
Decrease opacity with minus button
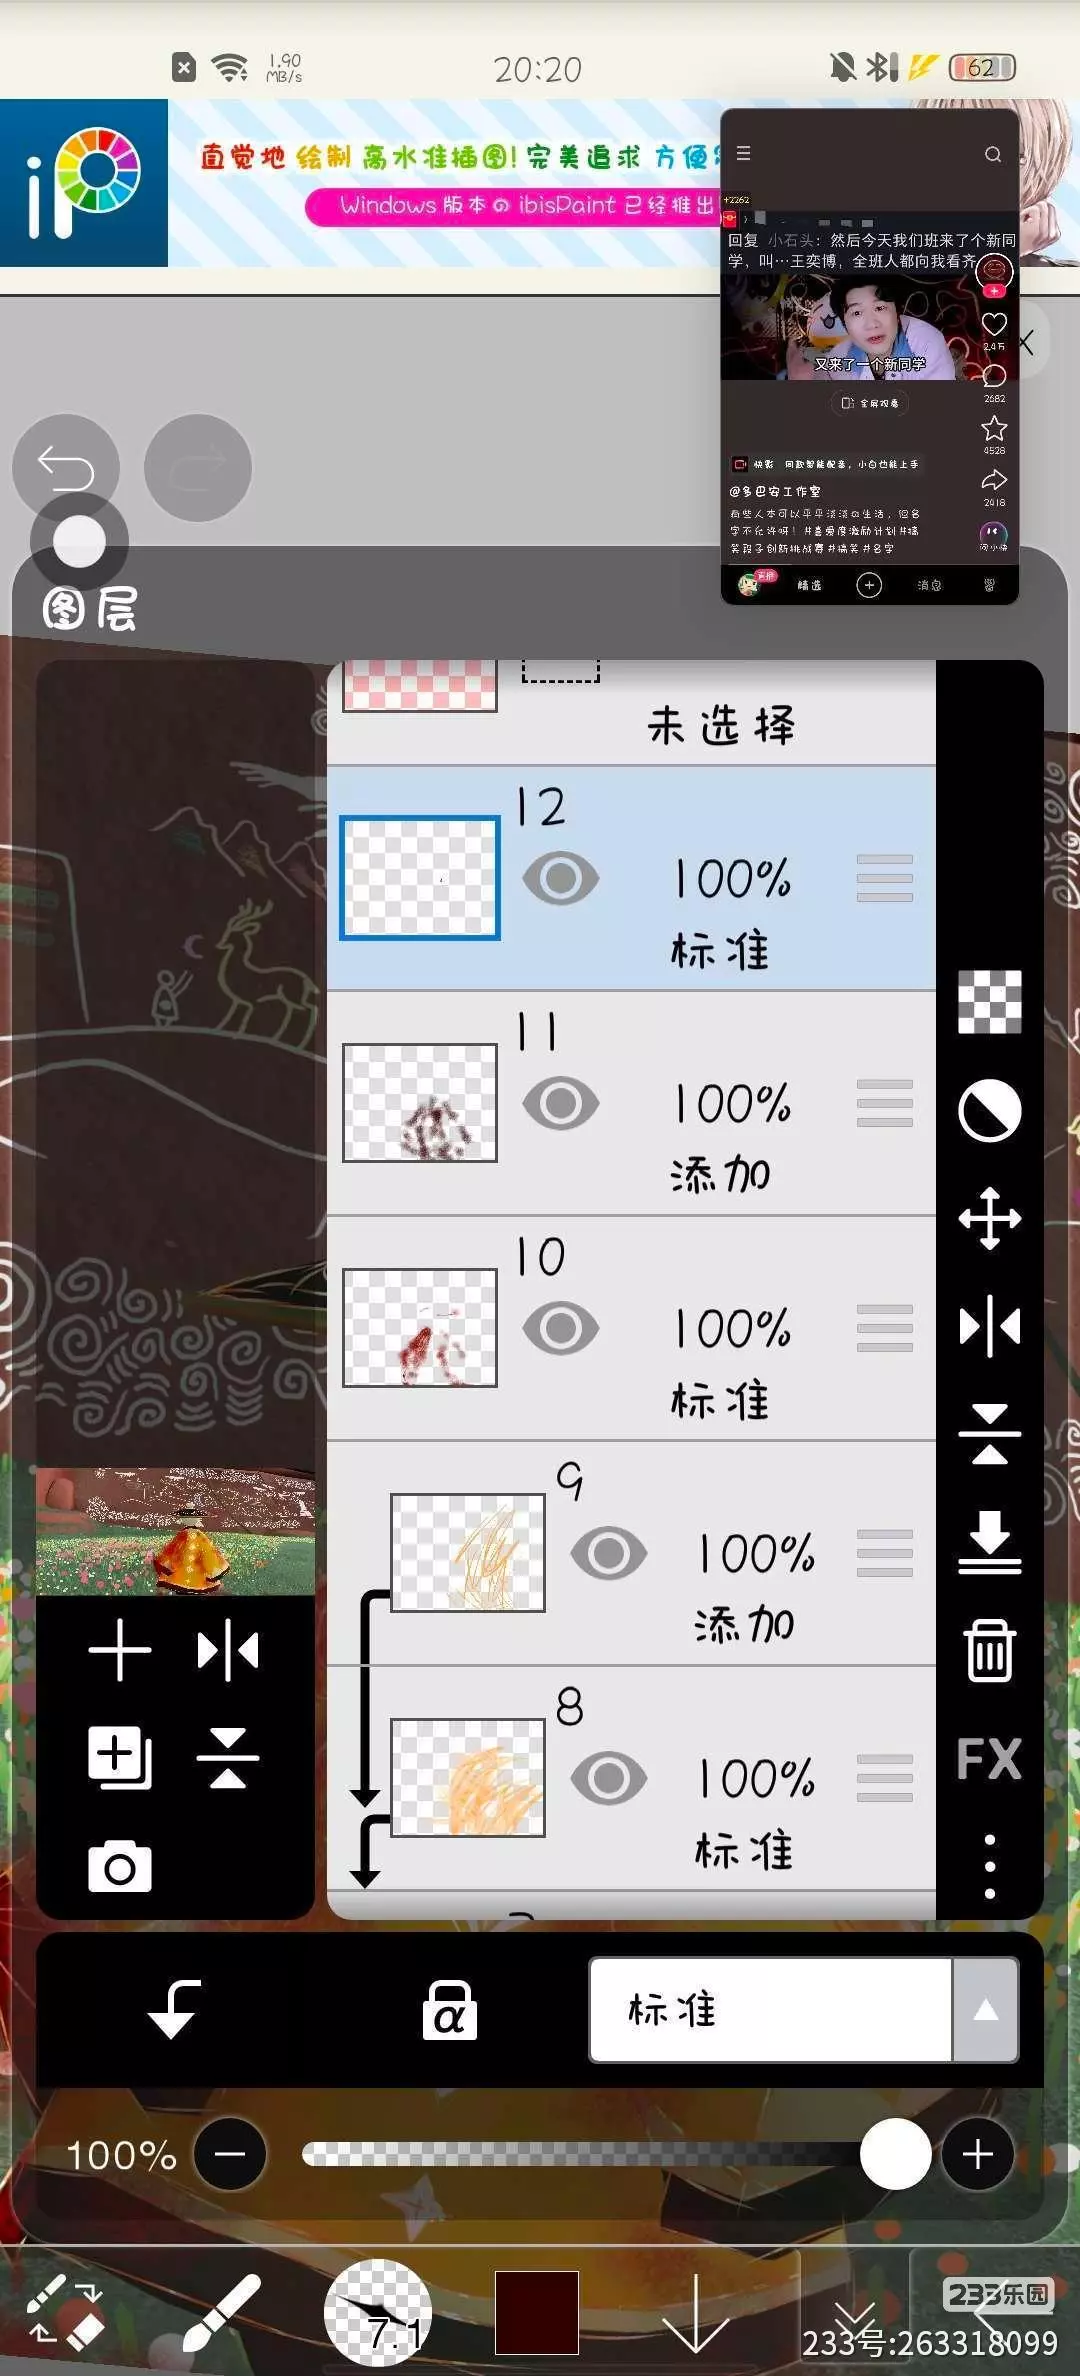(230, 2154)
